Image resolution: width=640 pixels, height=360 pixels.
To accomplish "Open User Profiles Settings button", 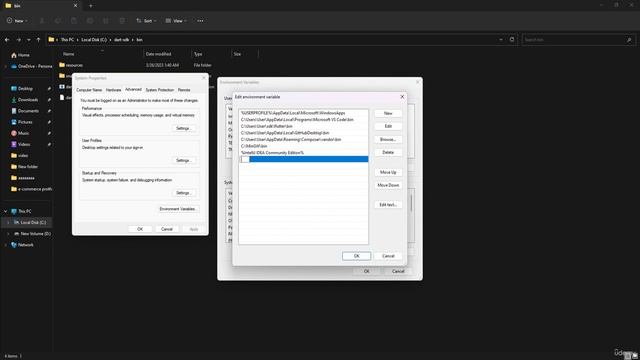I will [183, 160].
